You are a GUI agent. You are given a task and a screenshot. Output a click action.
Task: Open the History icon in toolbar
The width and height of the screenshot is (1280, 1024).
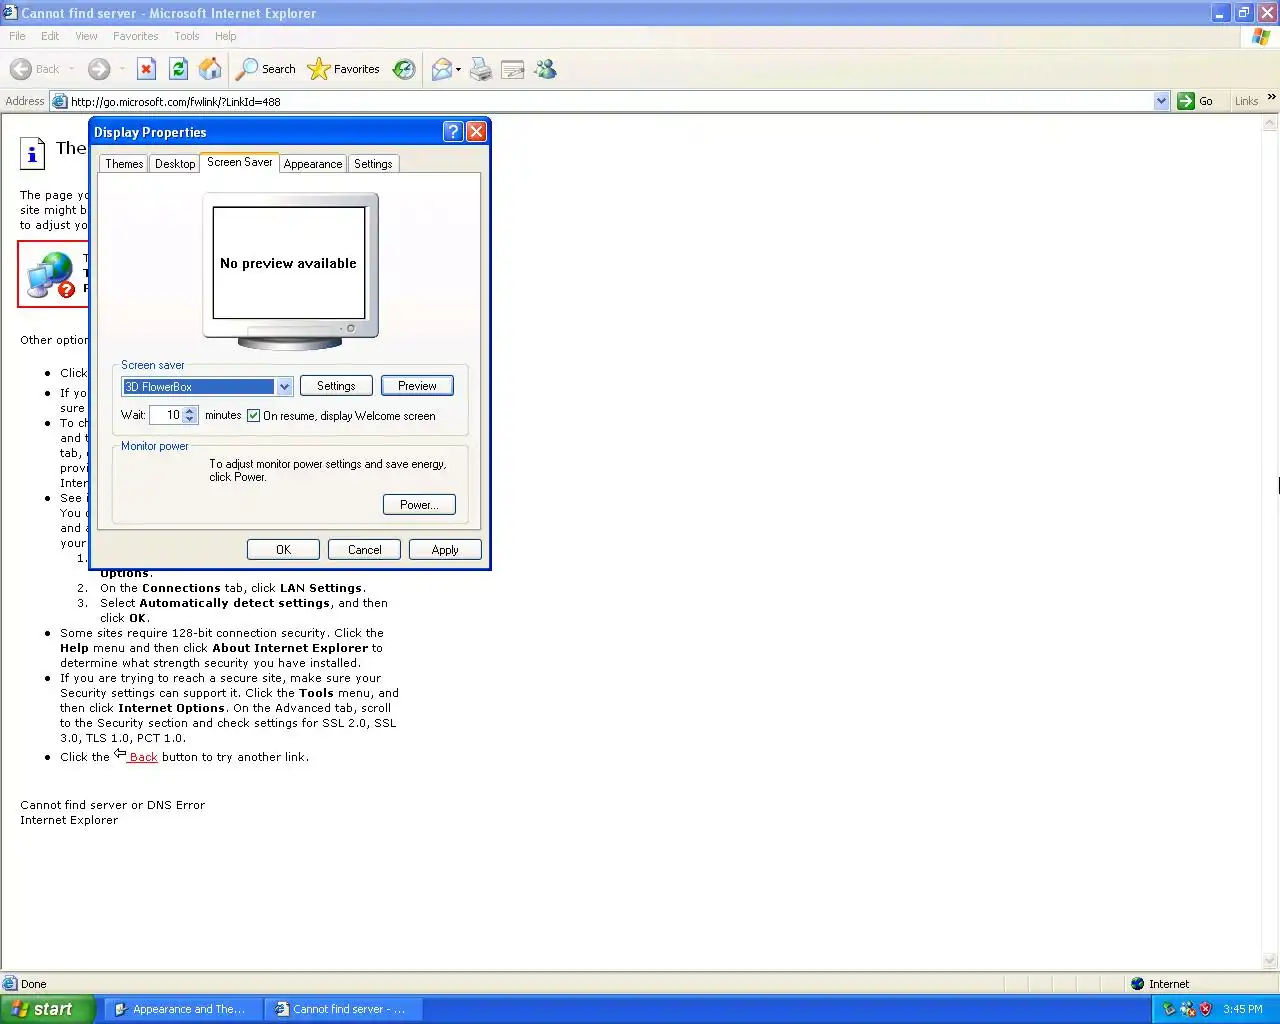click(404, 69)
